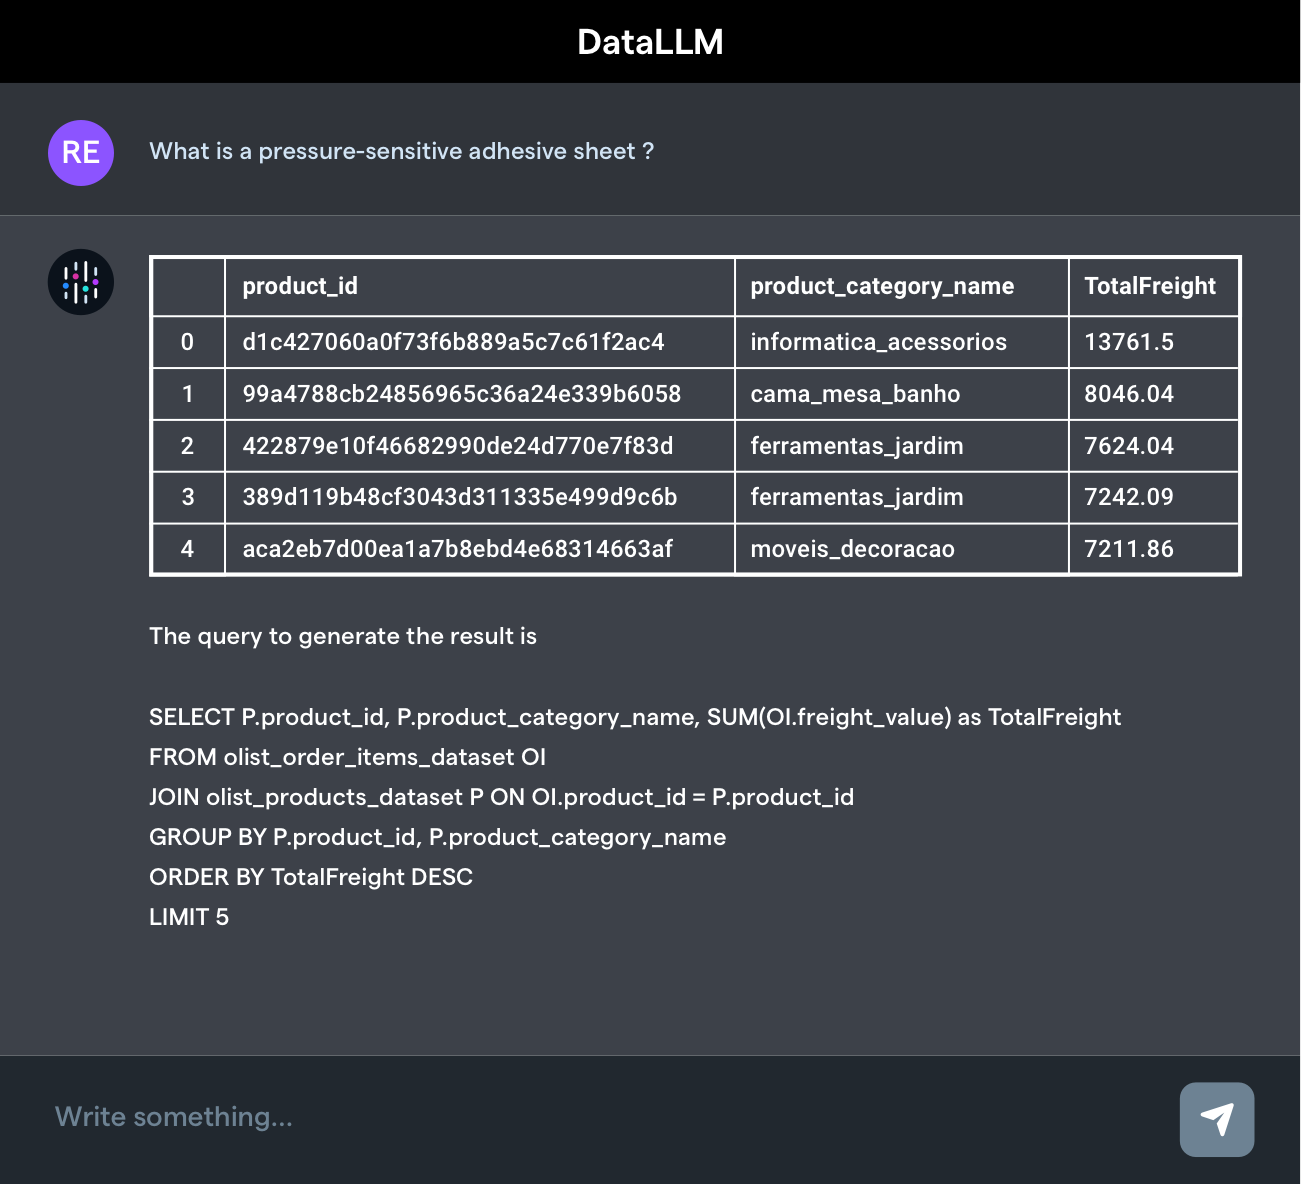Click the user question about adhesive sheet

[401, 151]
